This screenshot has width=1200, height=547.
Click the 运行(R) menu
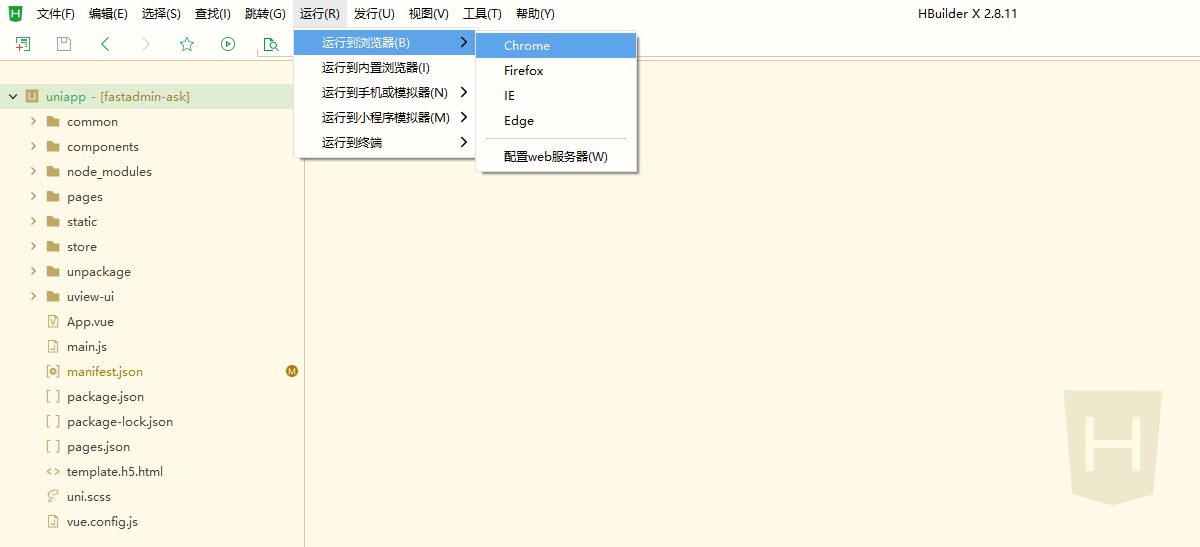click(320, 14)
